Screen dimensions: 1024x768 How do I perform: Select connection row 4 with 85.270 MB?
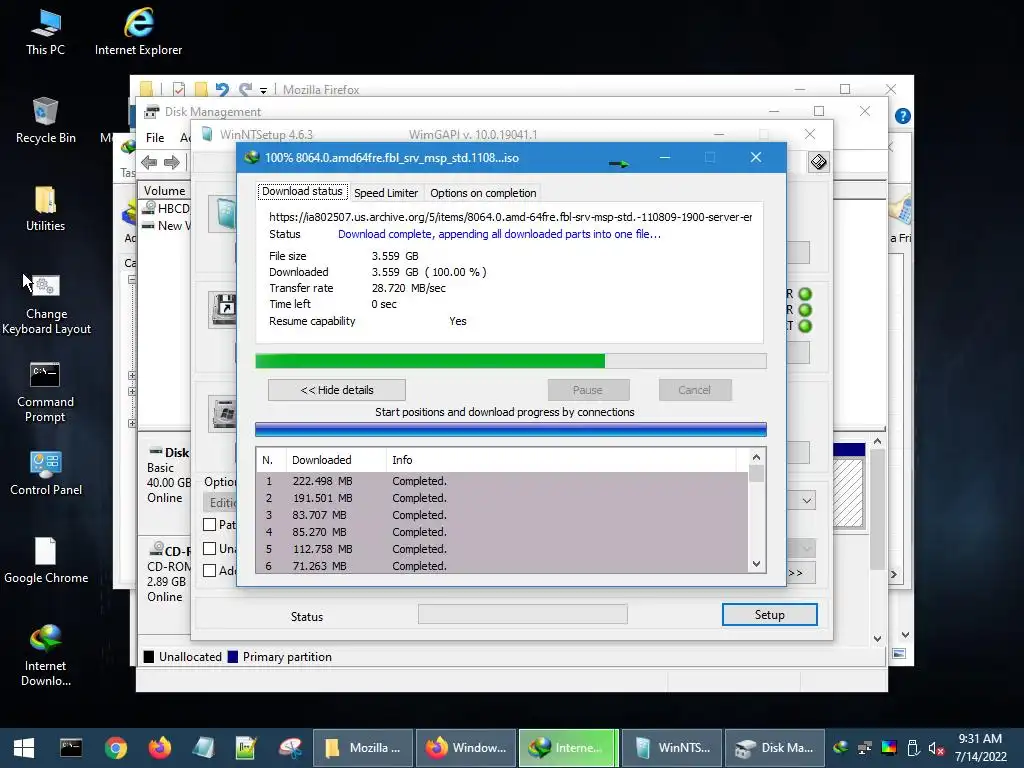(x=502, y=532)
